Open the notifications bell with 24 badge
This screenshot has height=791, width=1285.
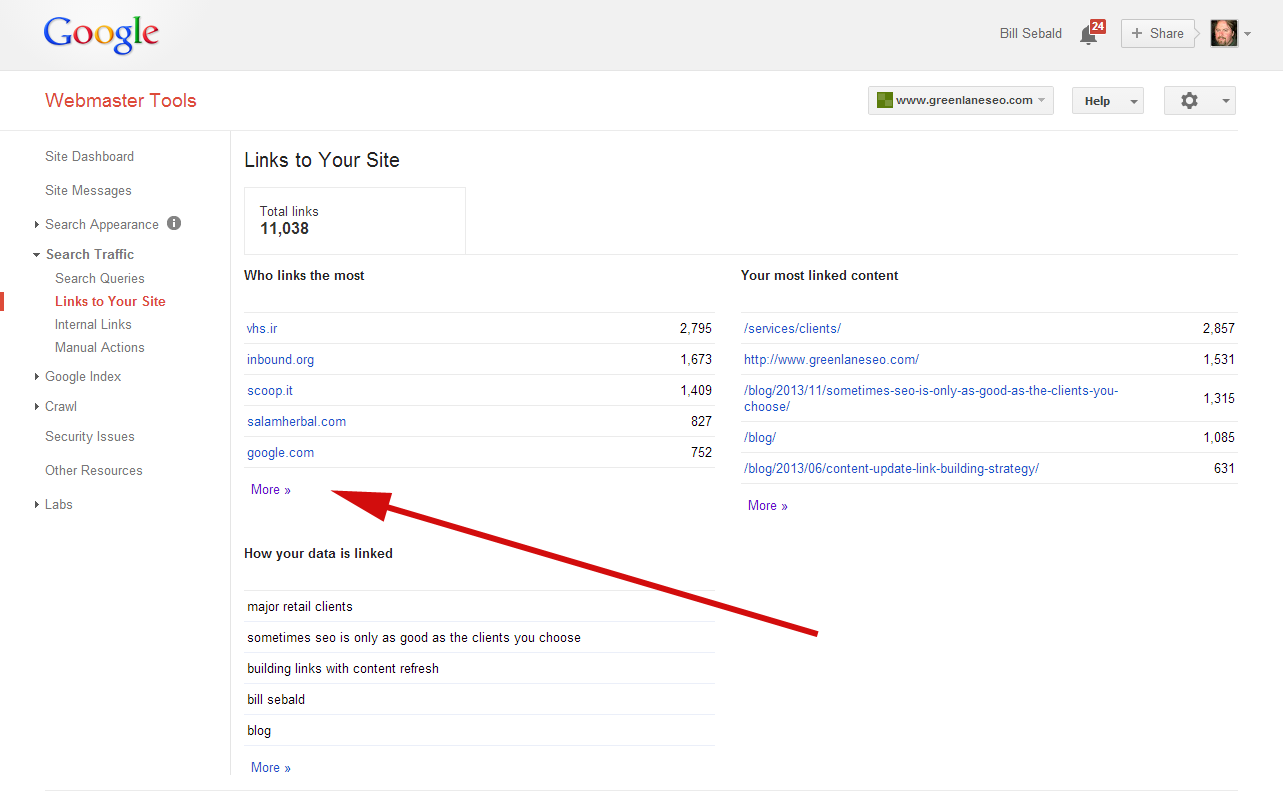click(x=1092, y=33)
